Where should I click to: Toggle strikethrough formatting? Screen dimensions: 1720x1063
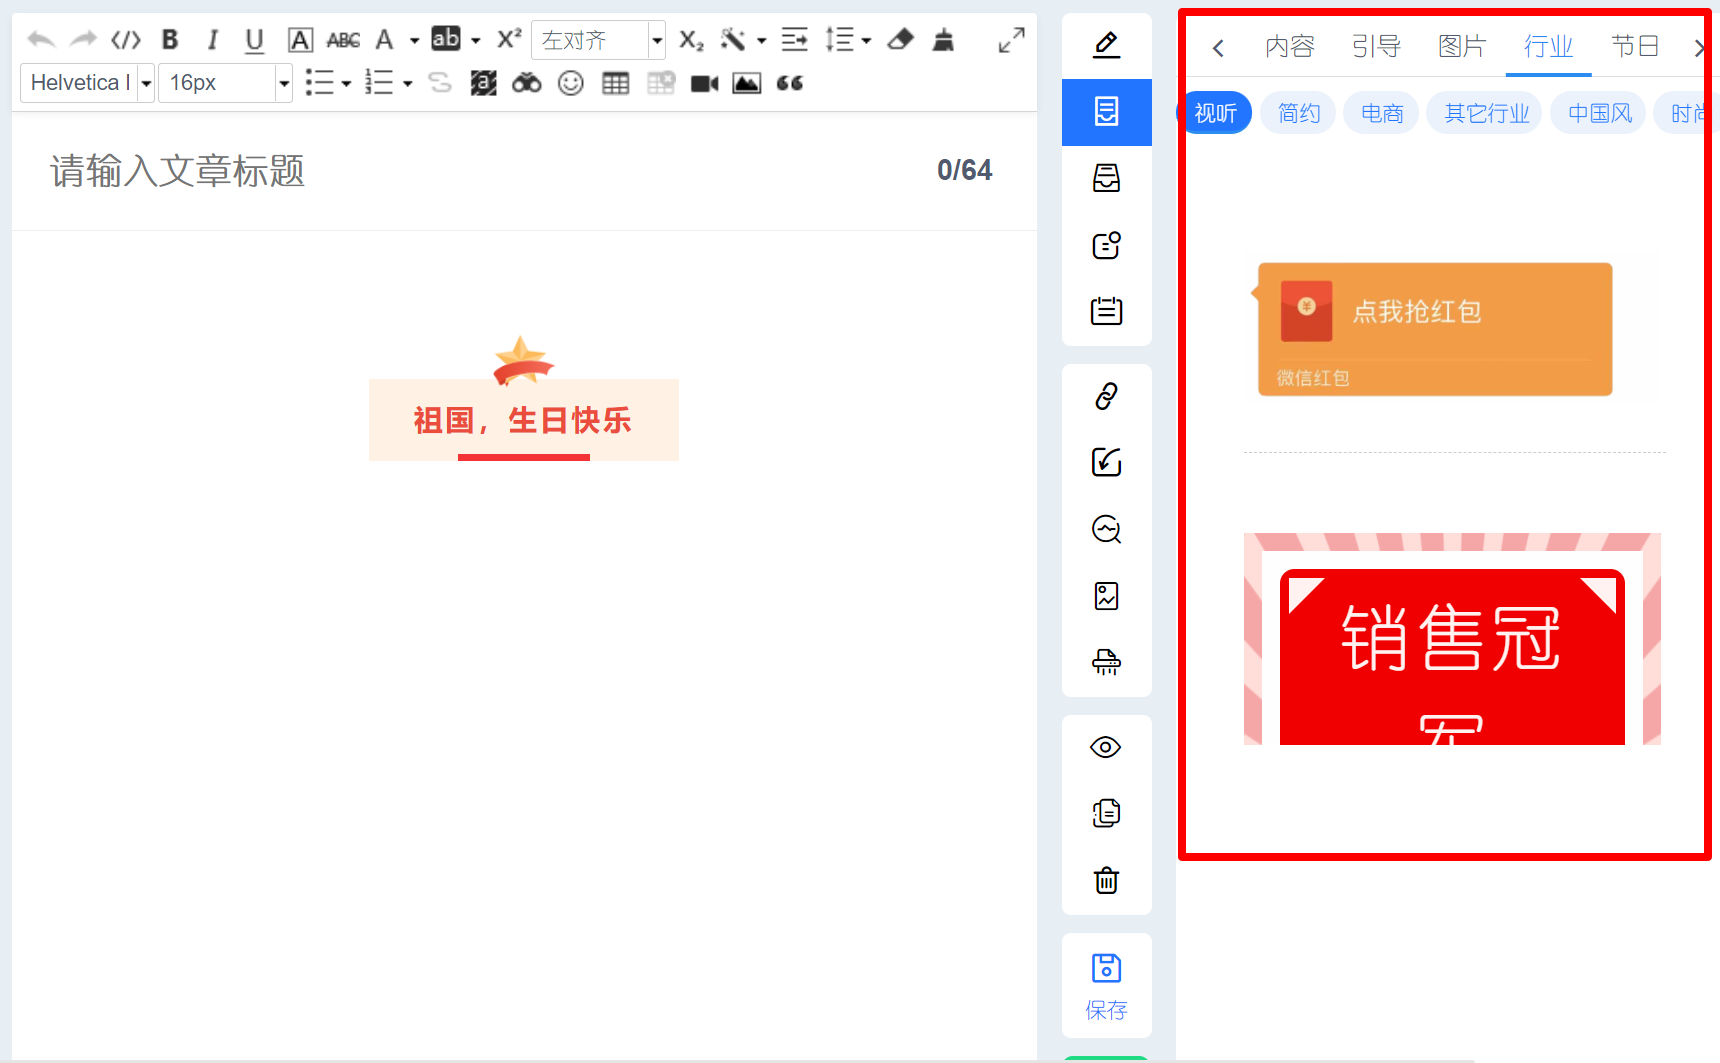(440, 83)
